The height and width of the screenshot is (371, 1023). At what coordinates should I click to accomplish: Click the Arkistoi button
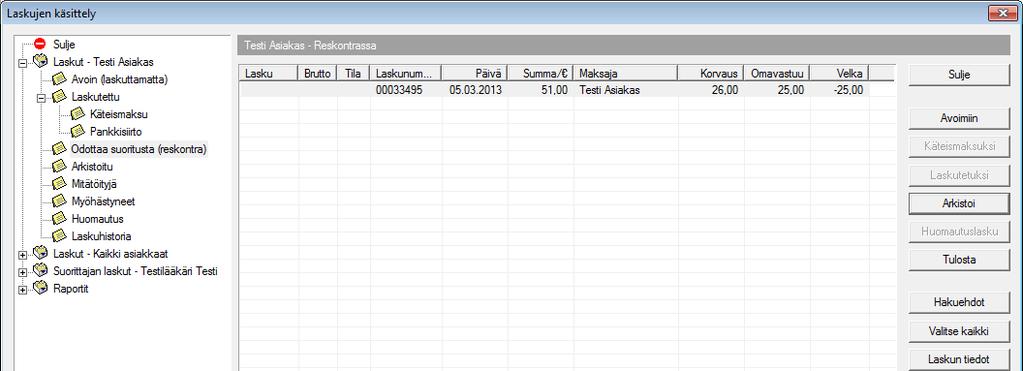[x=958, y=203]
